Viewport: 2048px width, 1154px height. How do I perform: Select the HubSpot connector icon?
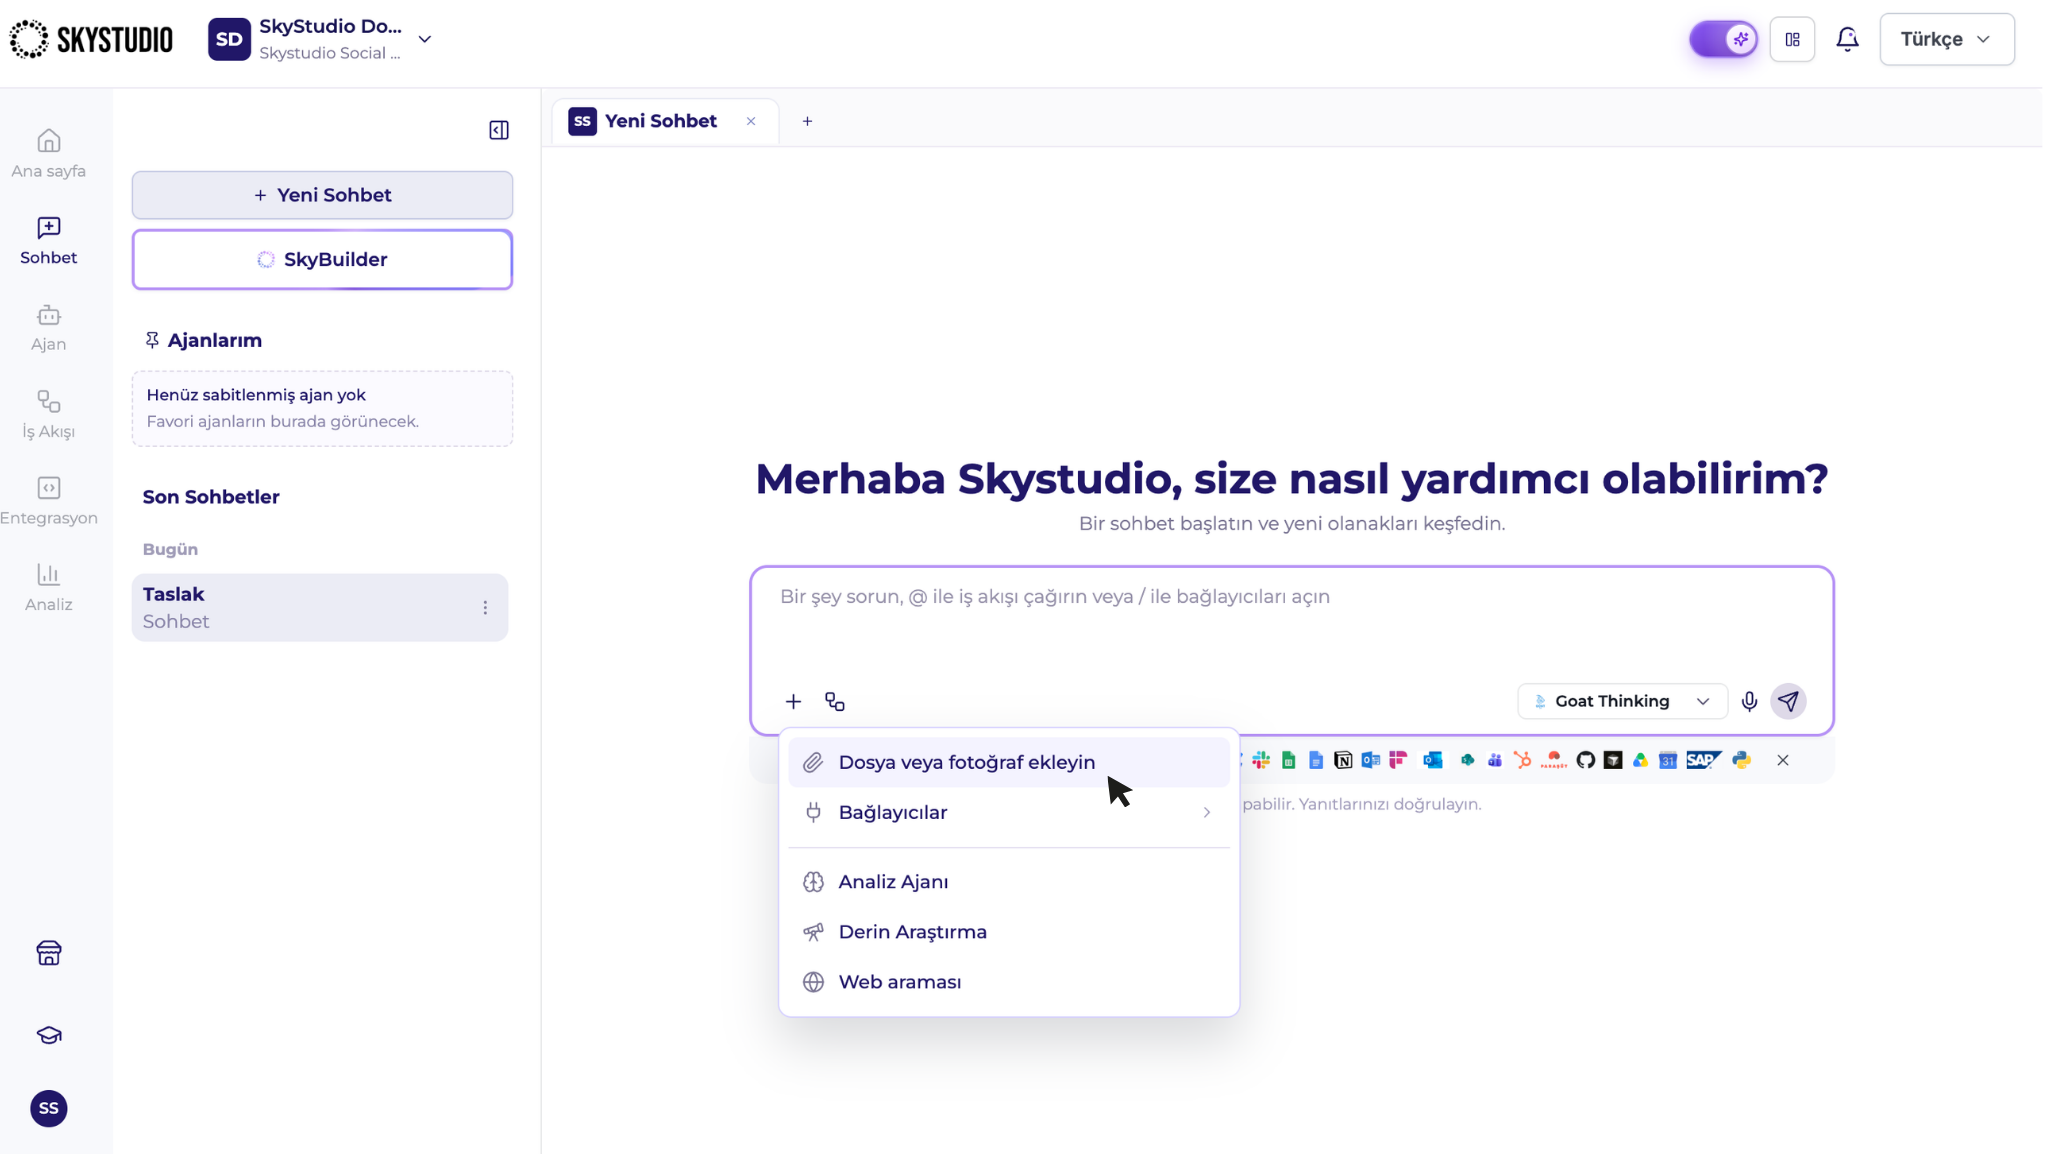tap(1522, 760)
